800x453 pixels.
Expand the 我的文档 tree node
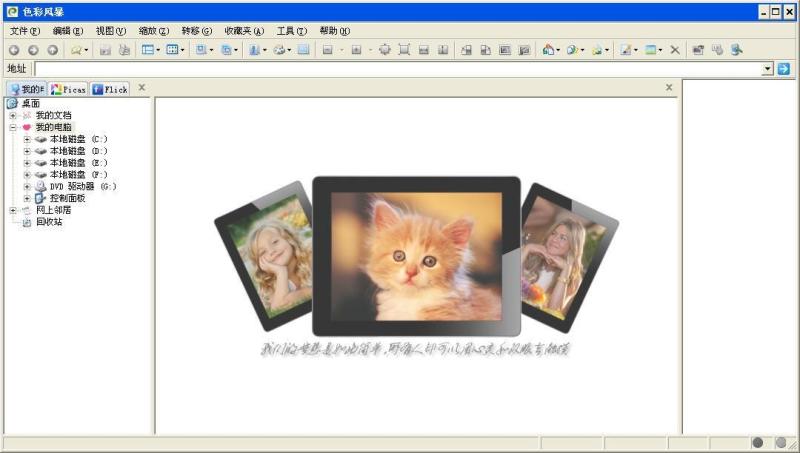(x=13, y=115)
